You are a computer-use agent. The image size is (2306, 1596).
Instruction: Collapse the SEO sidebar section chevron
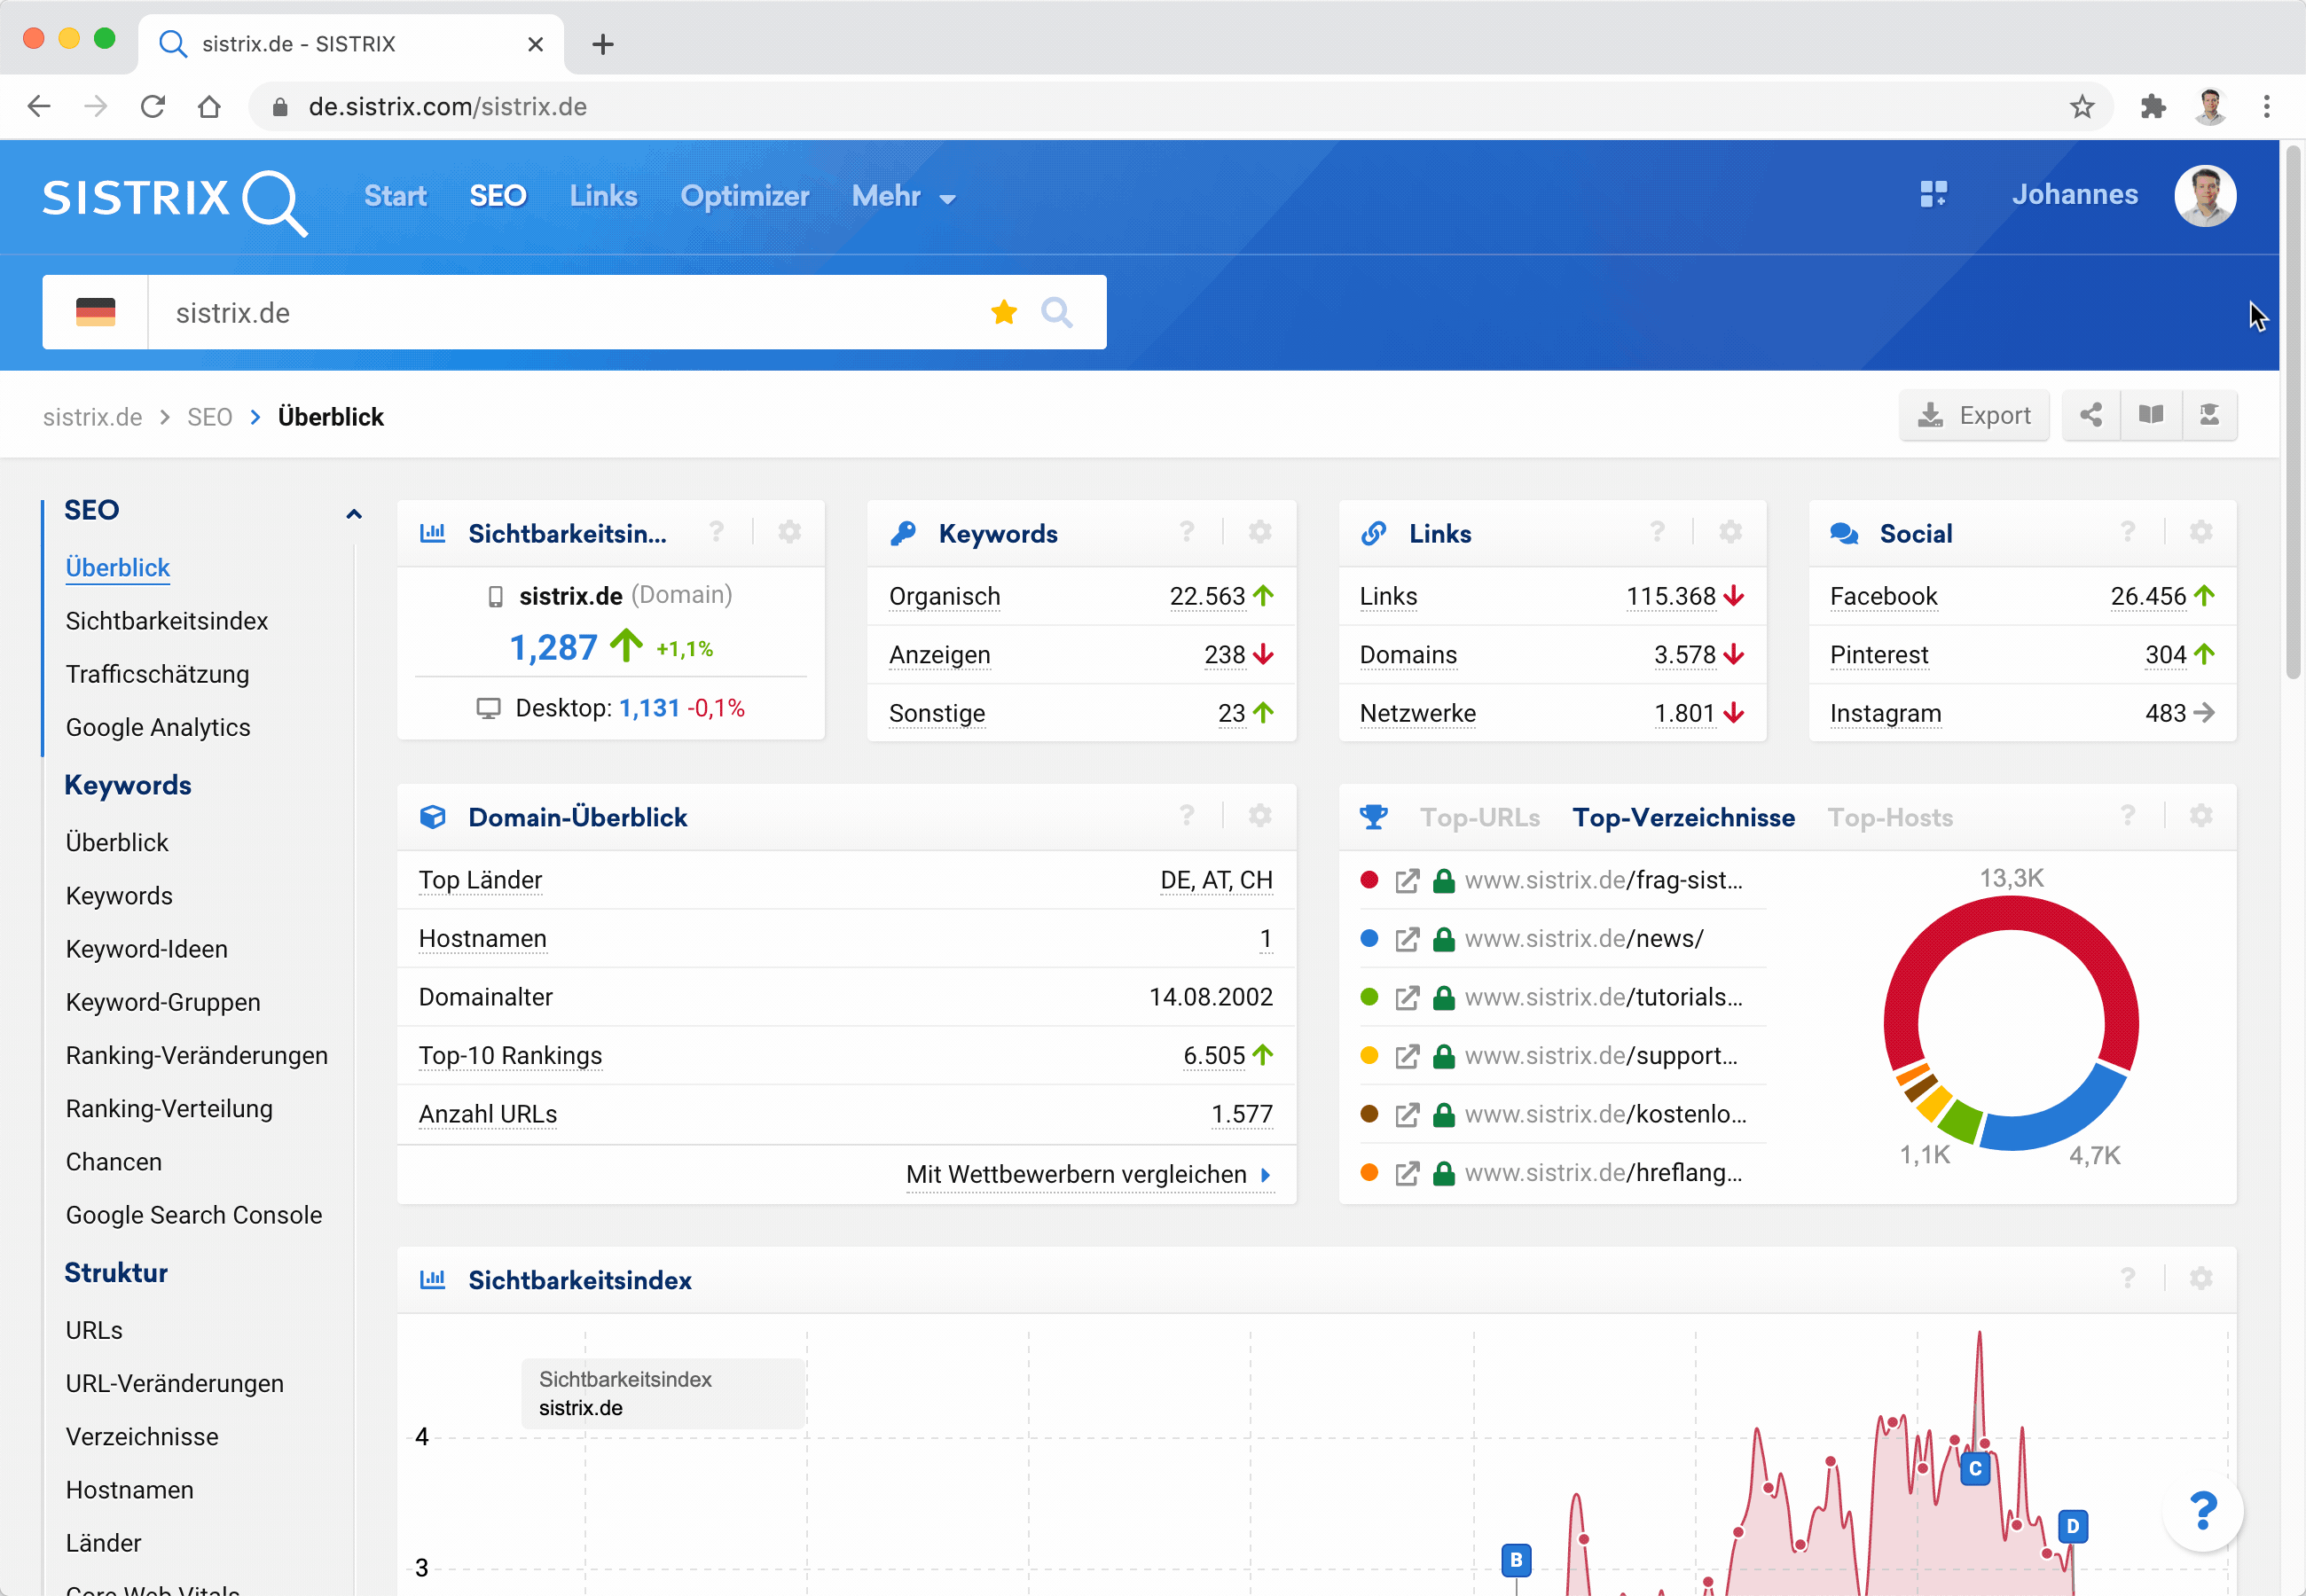pos(353,514)
